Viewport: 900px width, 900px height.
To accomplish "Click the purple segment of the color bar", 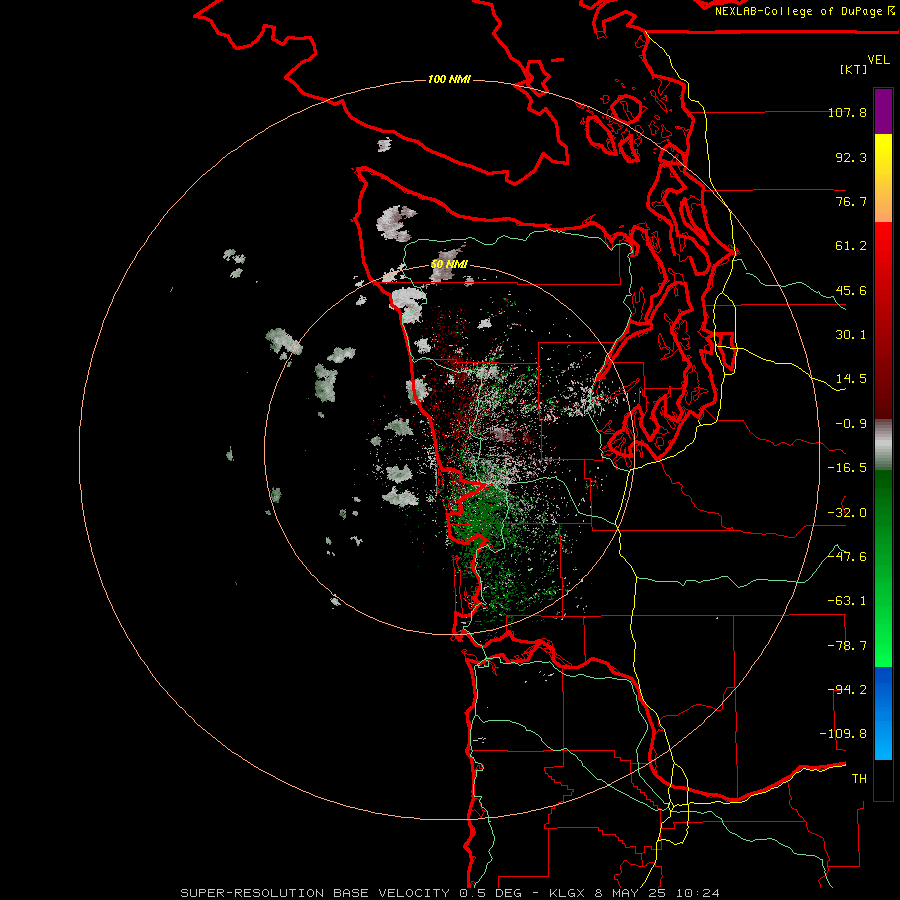I will [x=883, y=111].
